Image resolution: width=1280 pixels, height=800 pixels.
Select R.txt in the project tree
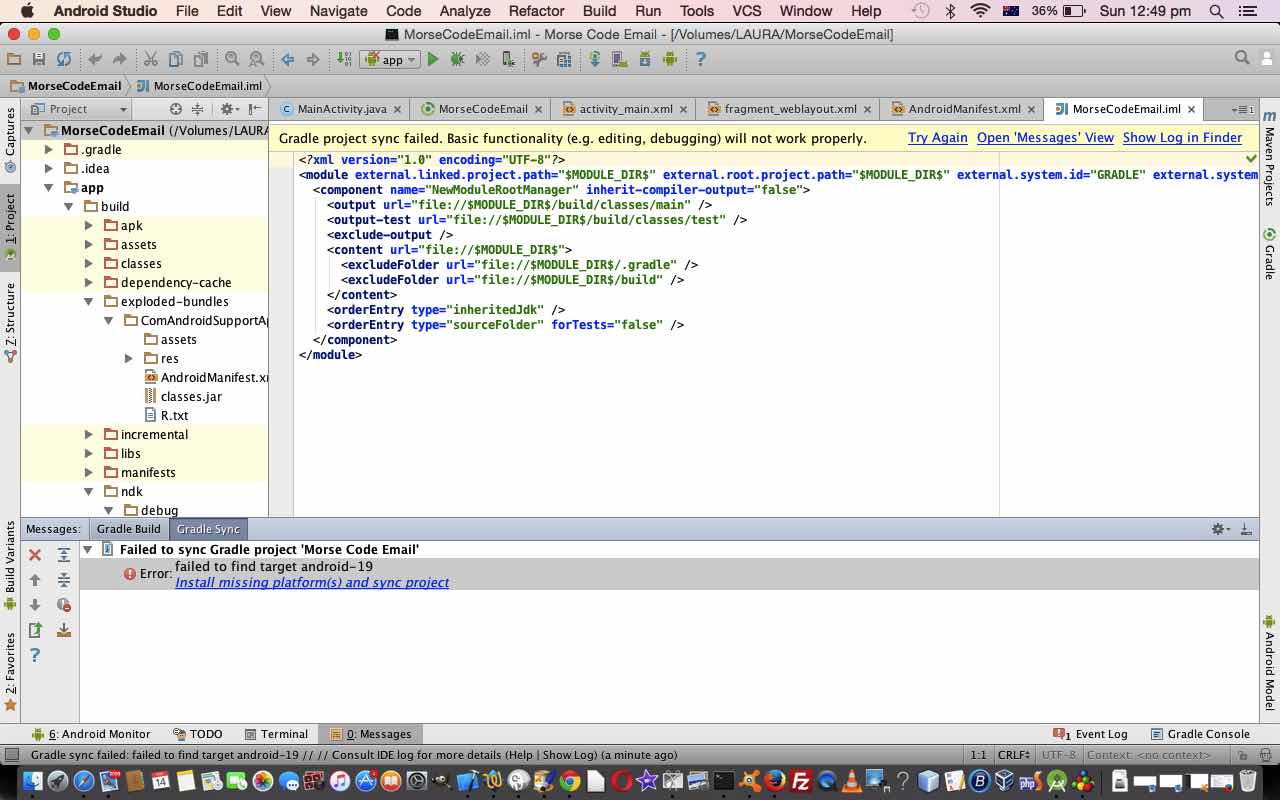(x=174, y=416)
